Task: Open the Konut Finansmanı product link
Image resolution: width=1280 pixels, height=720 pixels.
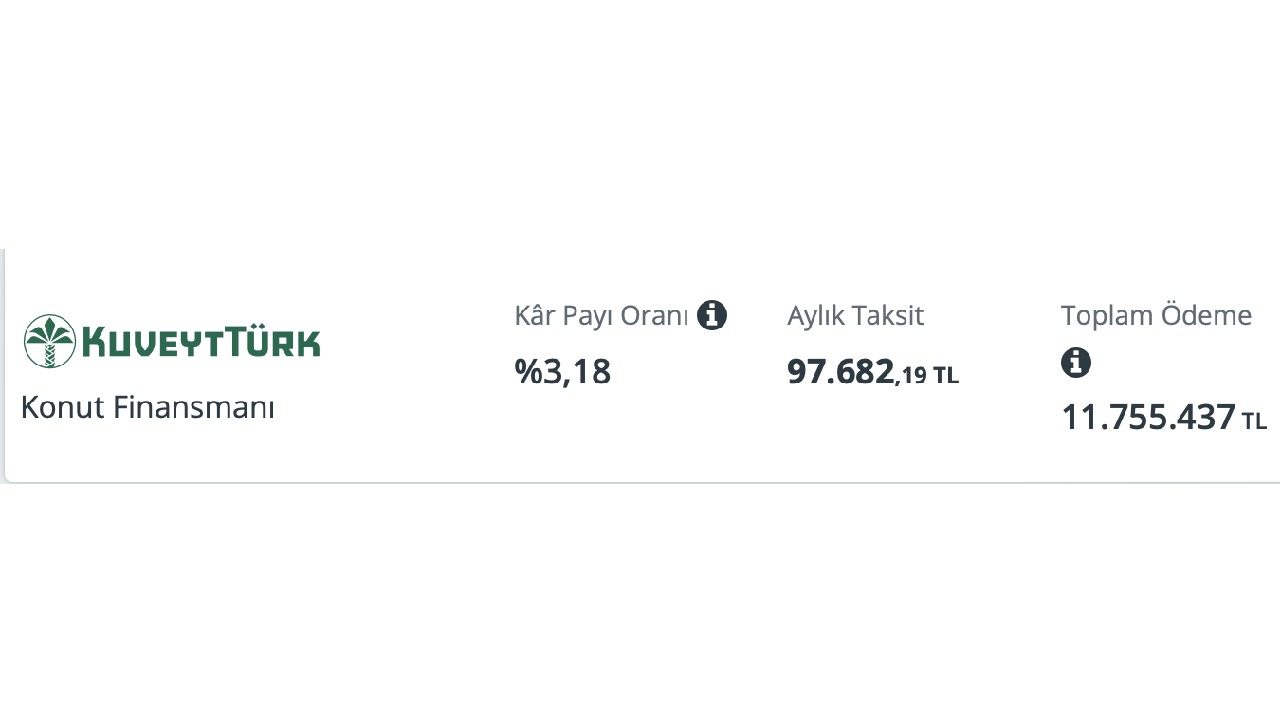Action: (148, 408)
